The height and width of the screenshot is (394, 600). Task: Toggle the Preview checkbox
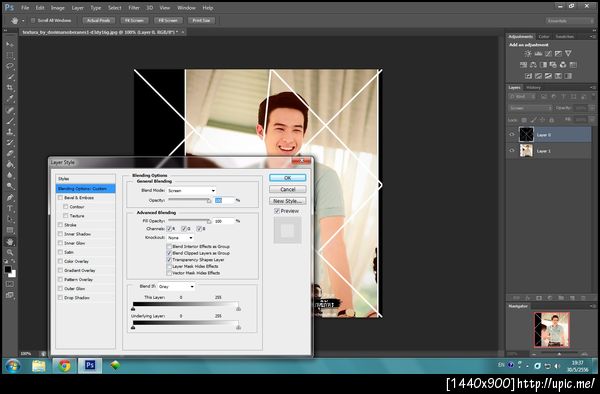(x=277, y=211)
